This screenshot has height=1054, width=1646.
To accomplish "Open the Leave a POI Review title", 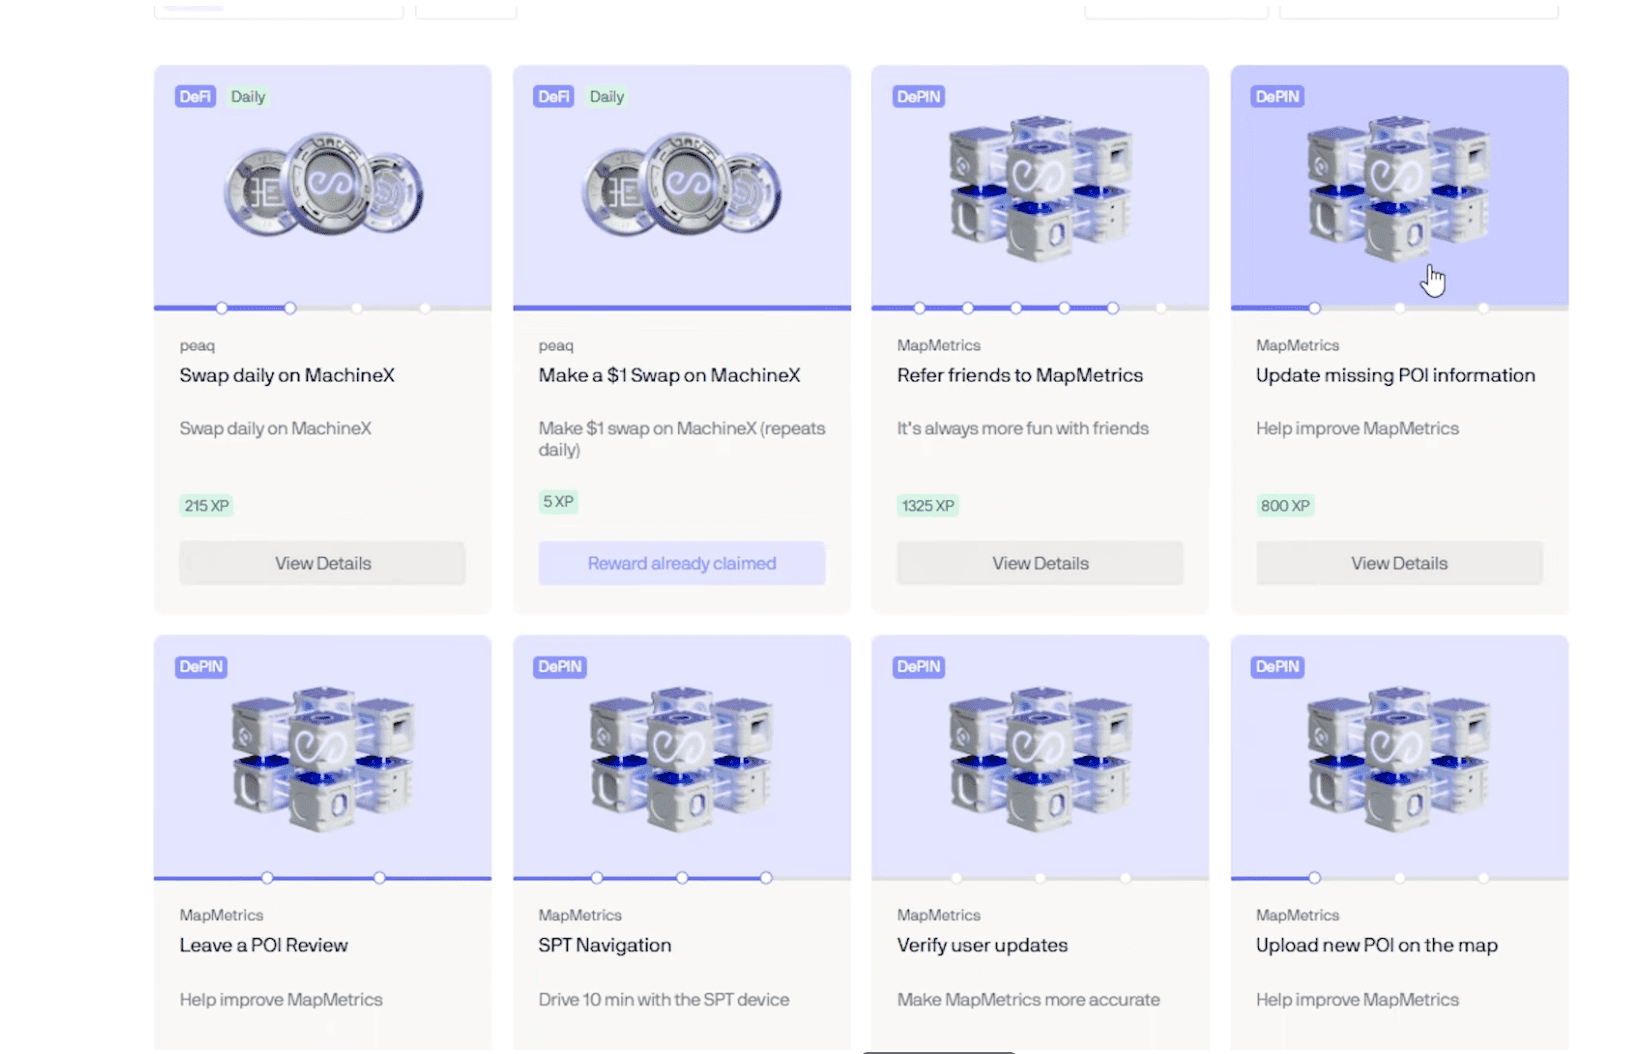I will pyautogui.click(x=264, y=945).
